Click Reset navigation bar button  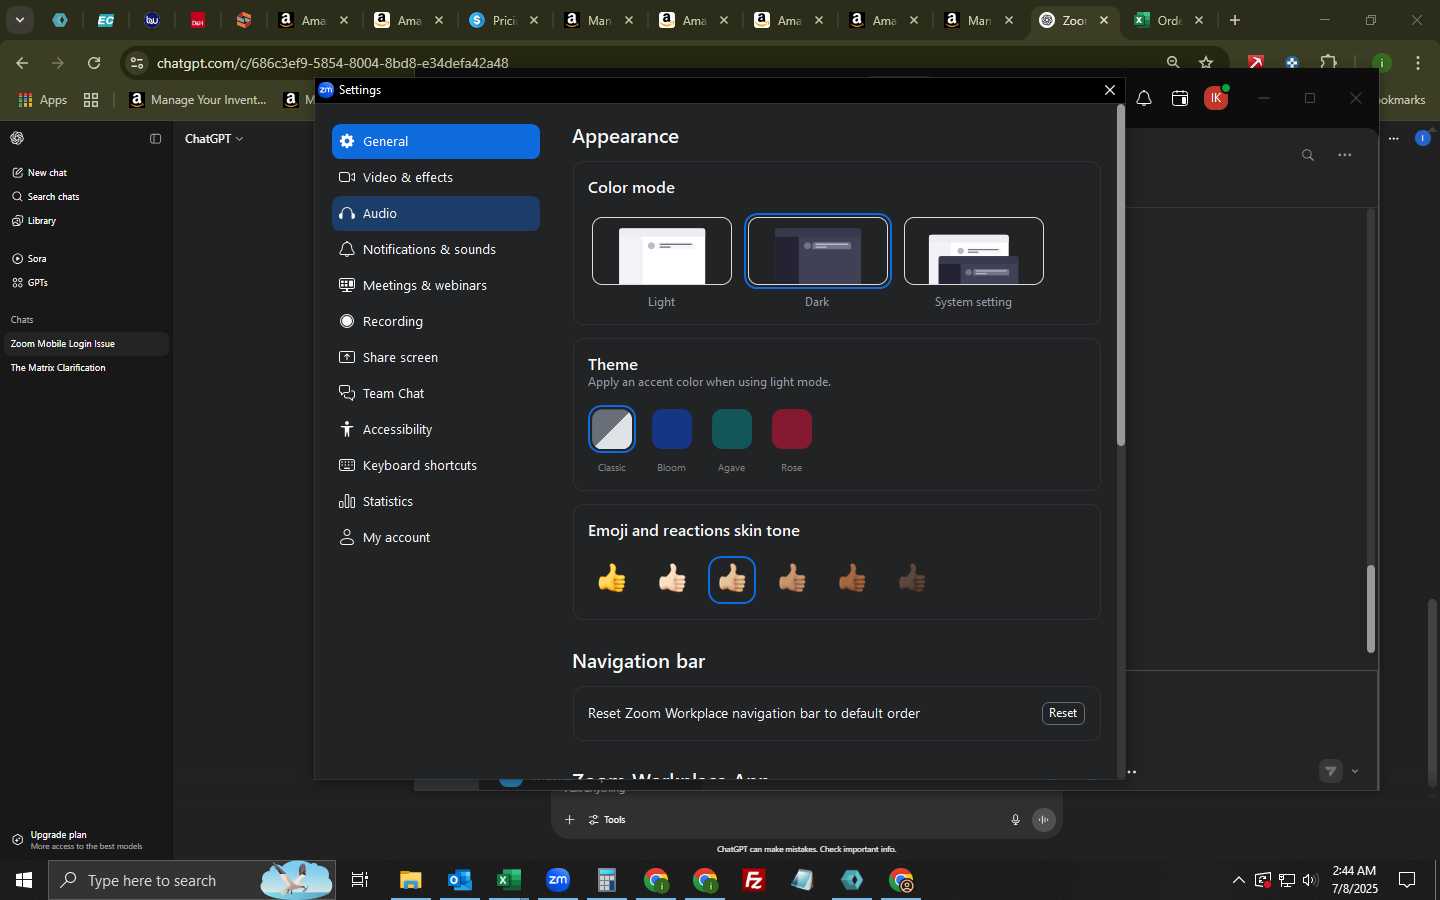pyautogui.click(x=1063, y=713)
